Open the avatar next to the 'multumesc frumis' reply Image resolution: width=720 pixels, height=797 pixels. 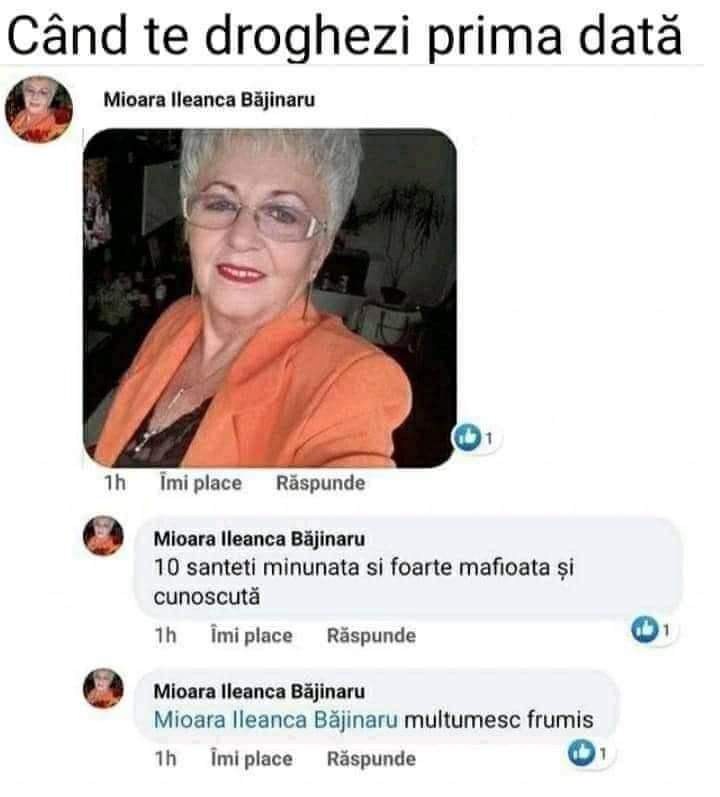pos(103,688)
